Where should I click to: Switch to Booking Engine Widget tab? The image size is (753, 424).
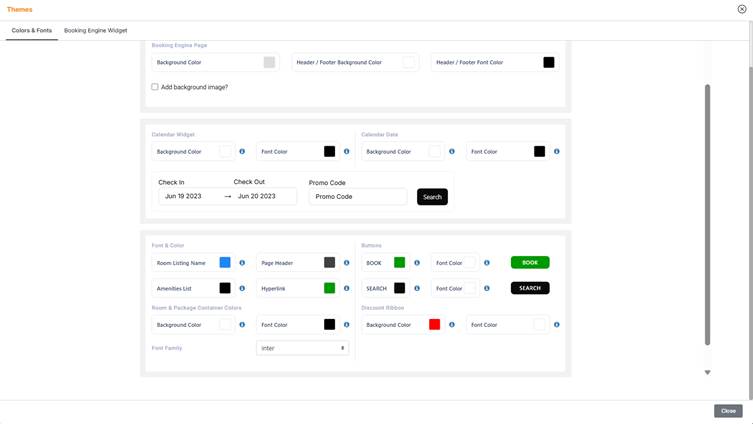point(95,31)
